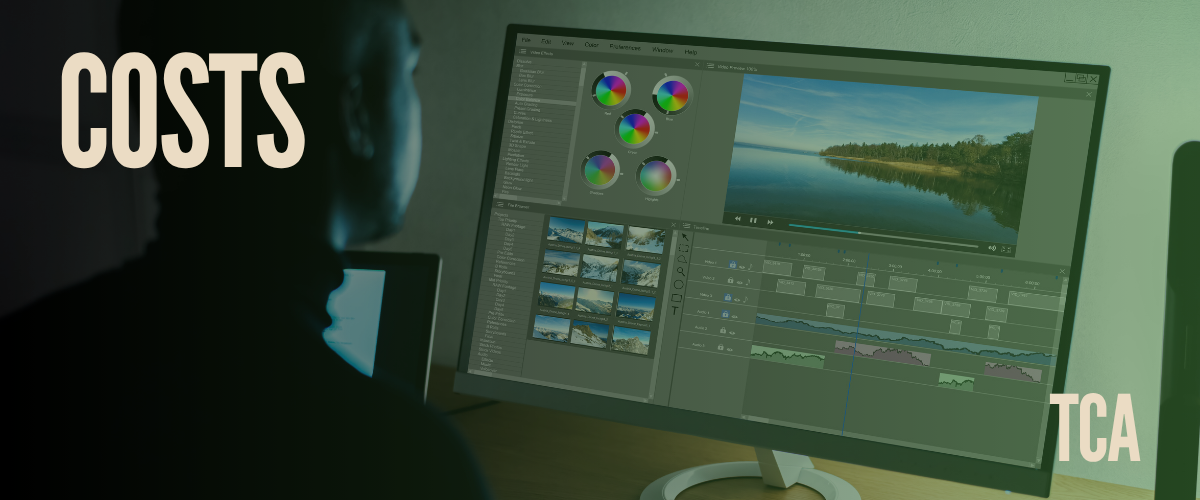Open the File menu
The height and width of the screenshot is (500, 1200).
tap(526, 40)
